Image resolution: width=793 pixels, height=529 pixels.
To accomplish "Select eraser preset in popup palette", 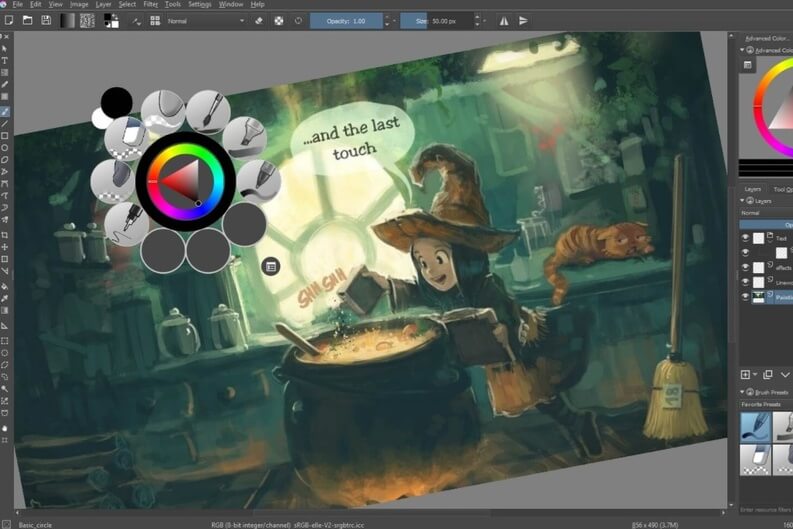I will tap(126, 138).
